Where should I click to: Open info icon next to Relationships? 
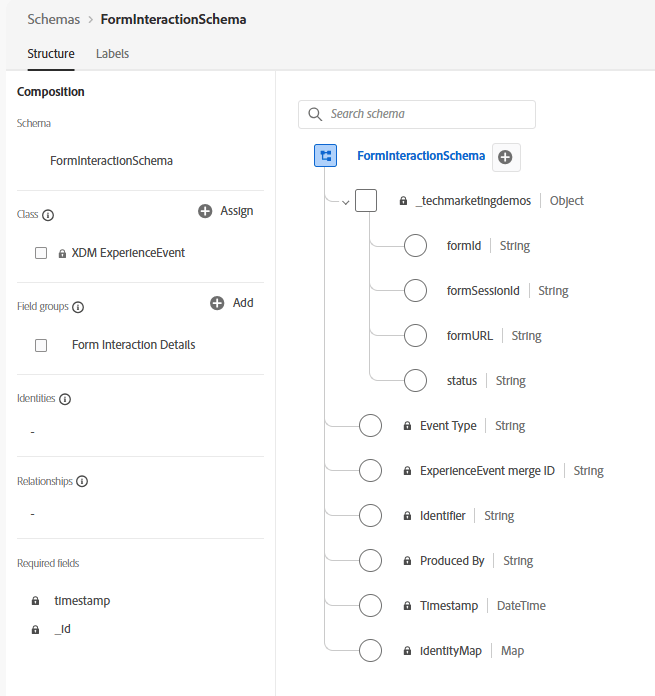click(82, 481)
